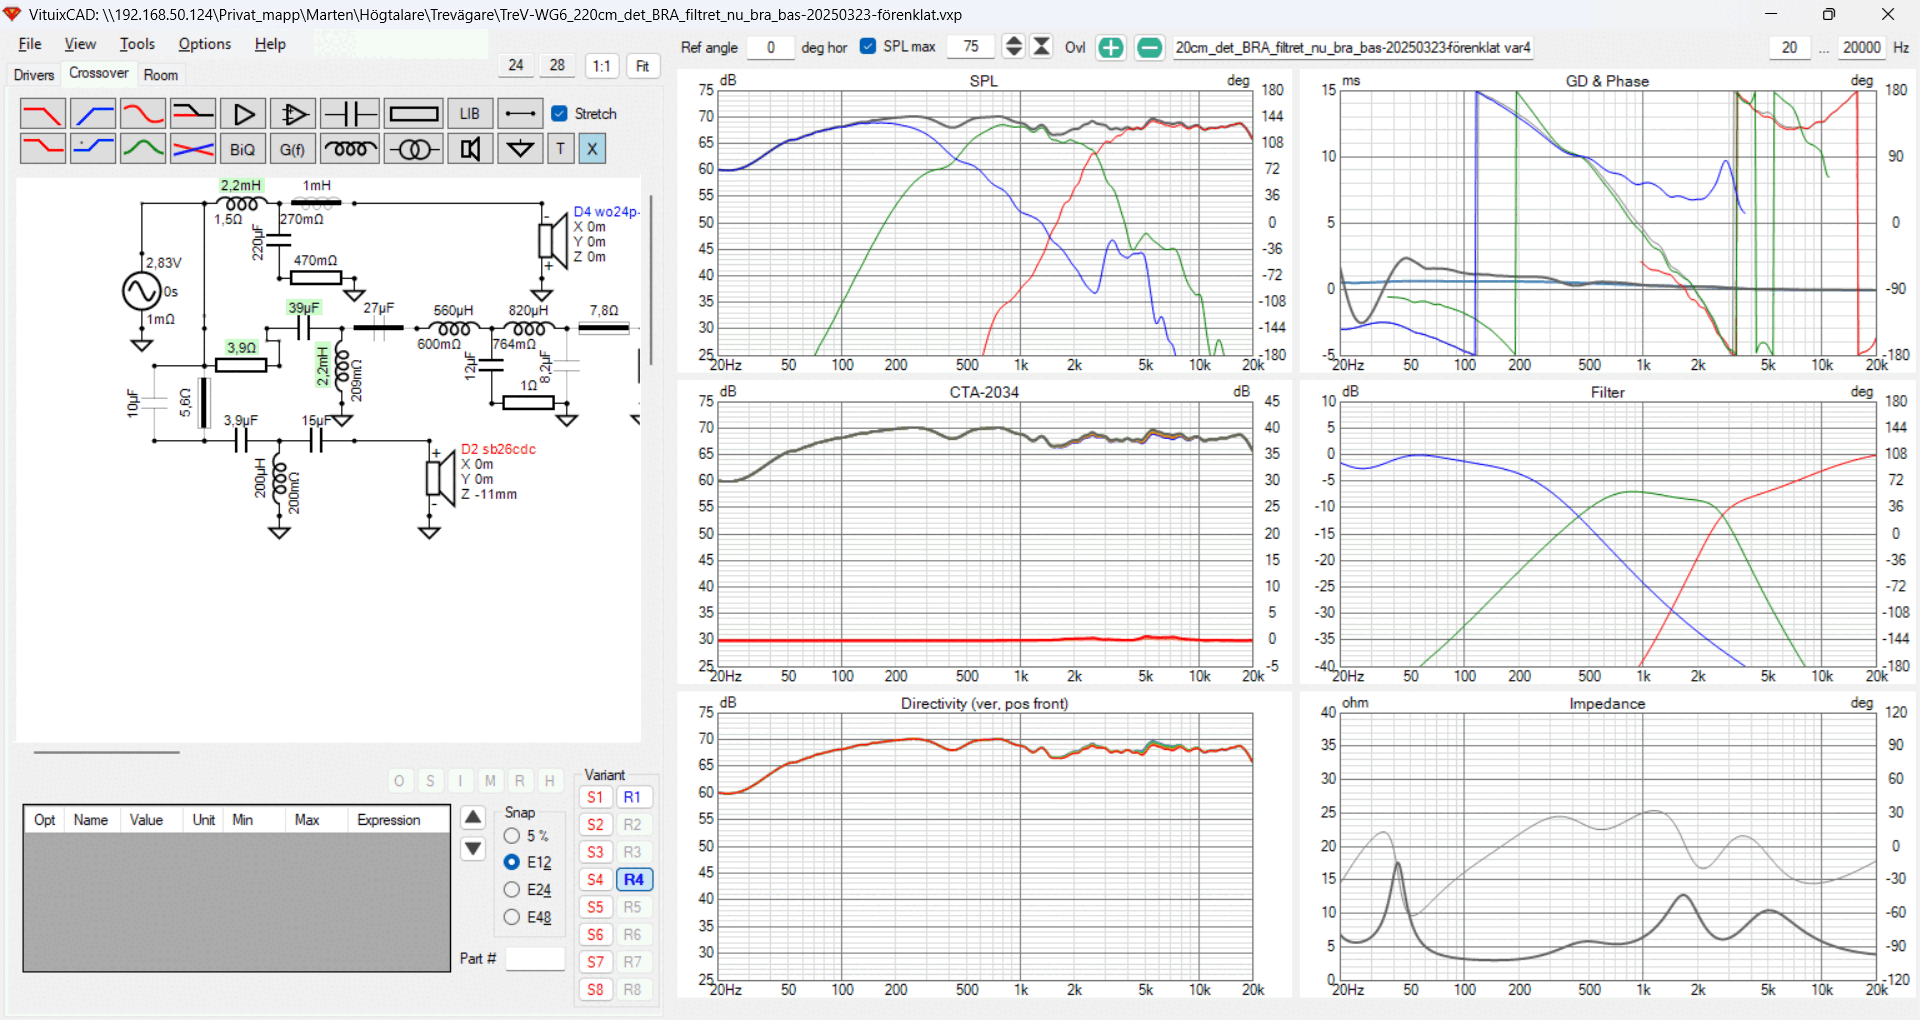Open the File menu

(x=30, y=44)
